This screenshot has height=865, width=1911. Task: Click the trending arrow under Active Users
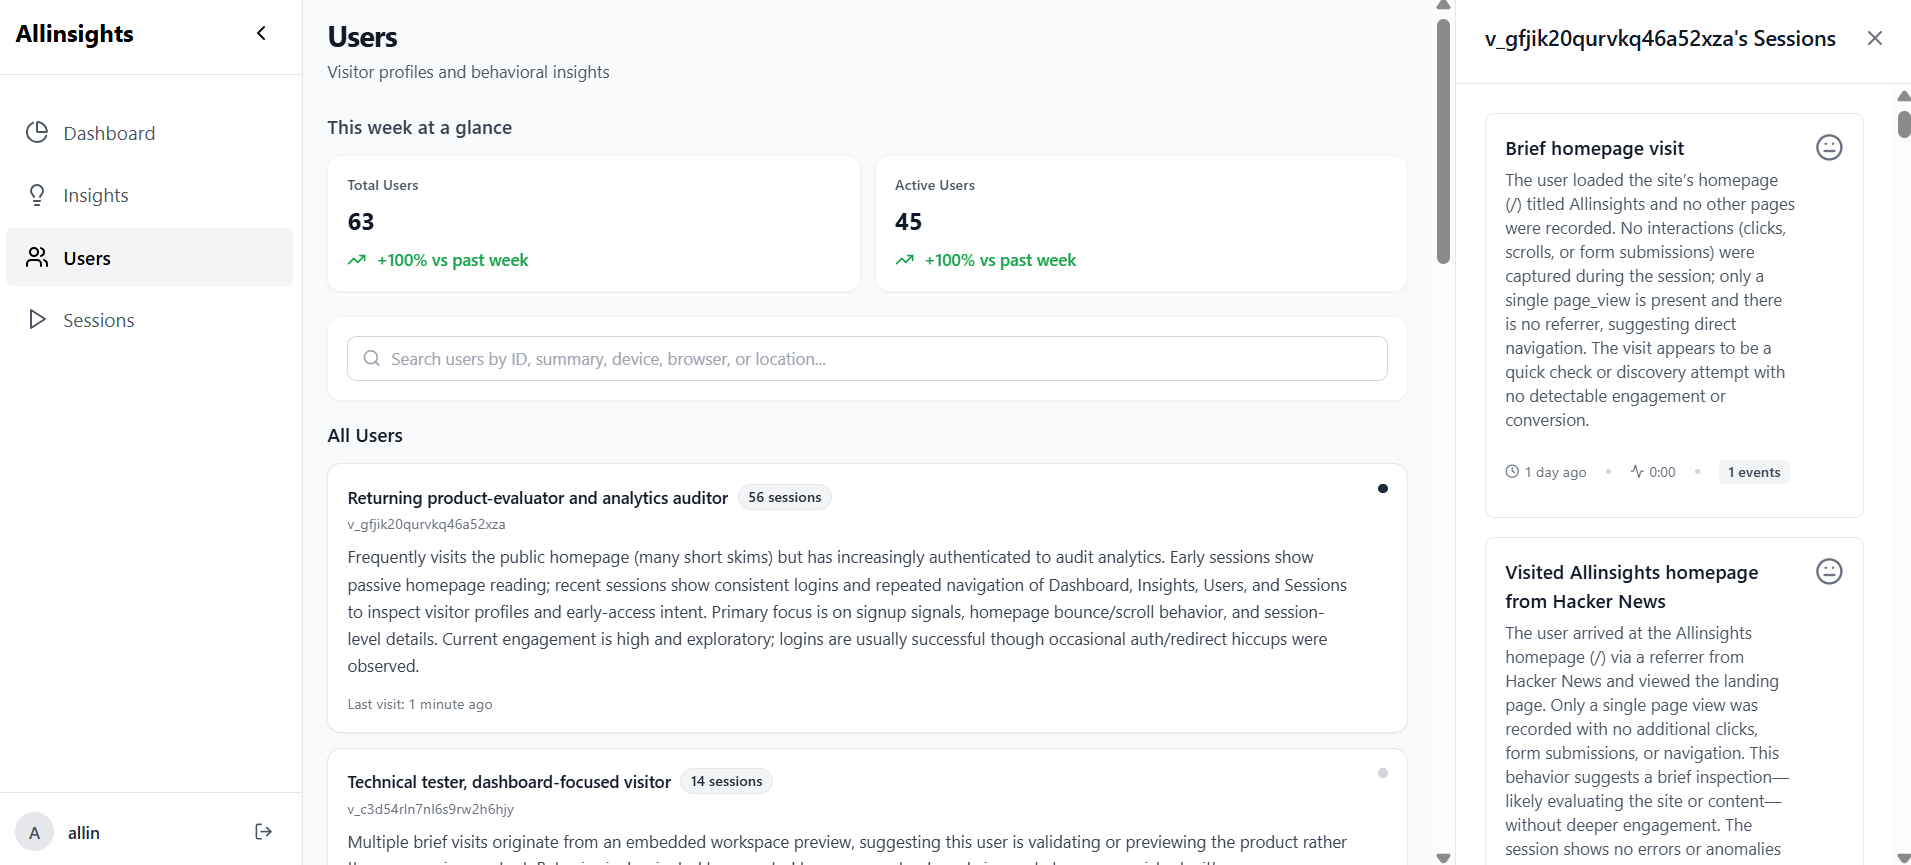905,260
